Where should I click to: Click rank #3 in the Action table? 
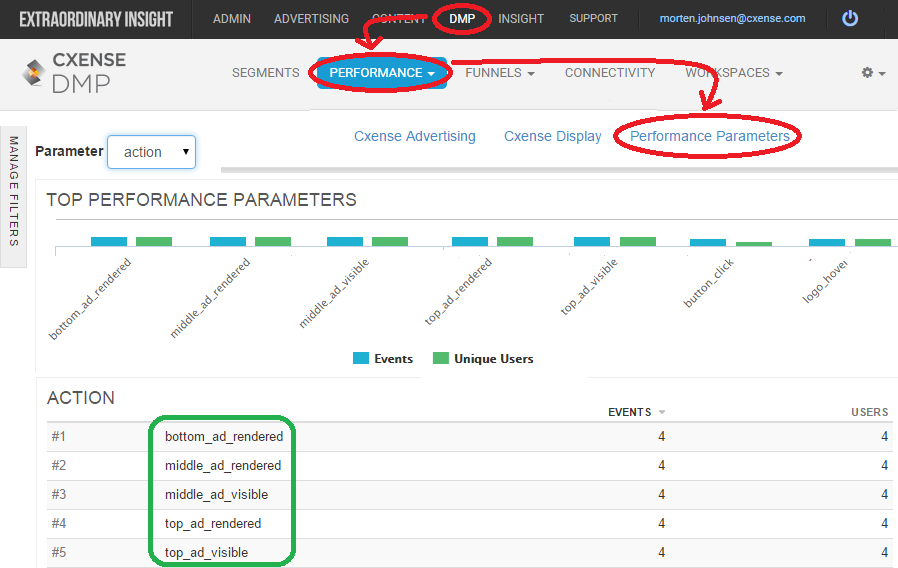coord(58,495)
